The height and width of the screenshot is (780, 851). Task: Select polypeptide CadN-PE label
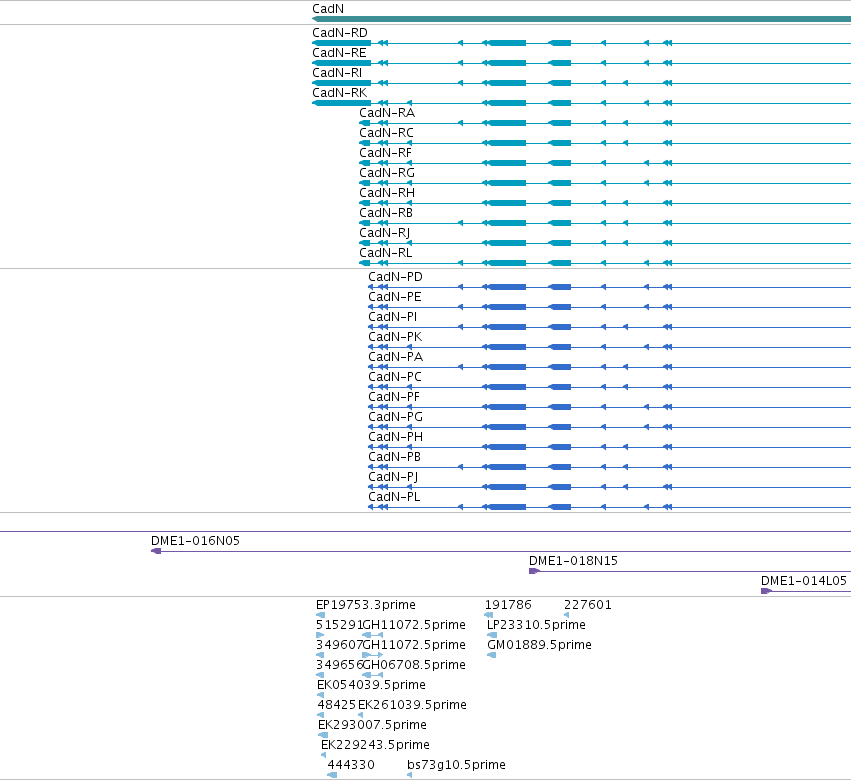pyautogui.click(x=395, y=297)
